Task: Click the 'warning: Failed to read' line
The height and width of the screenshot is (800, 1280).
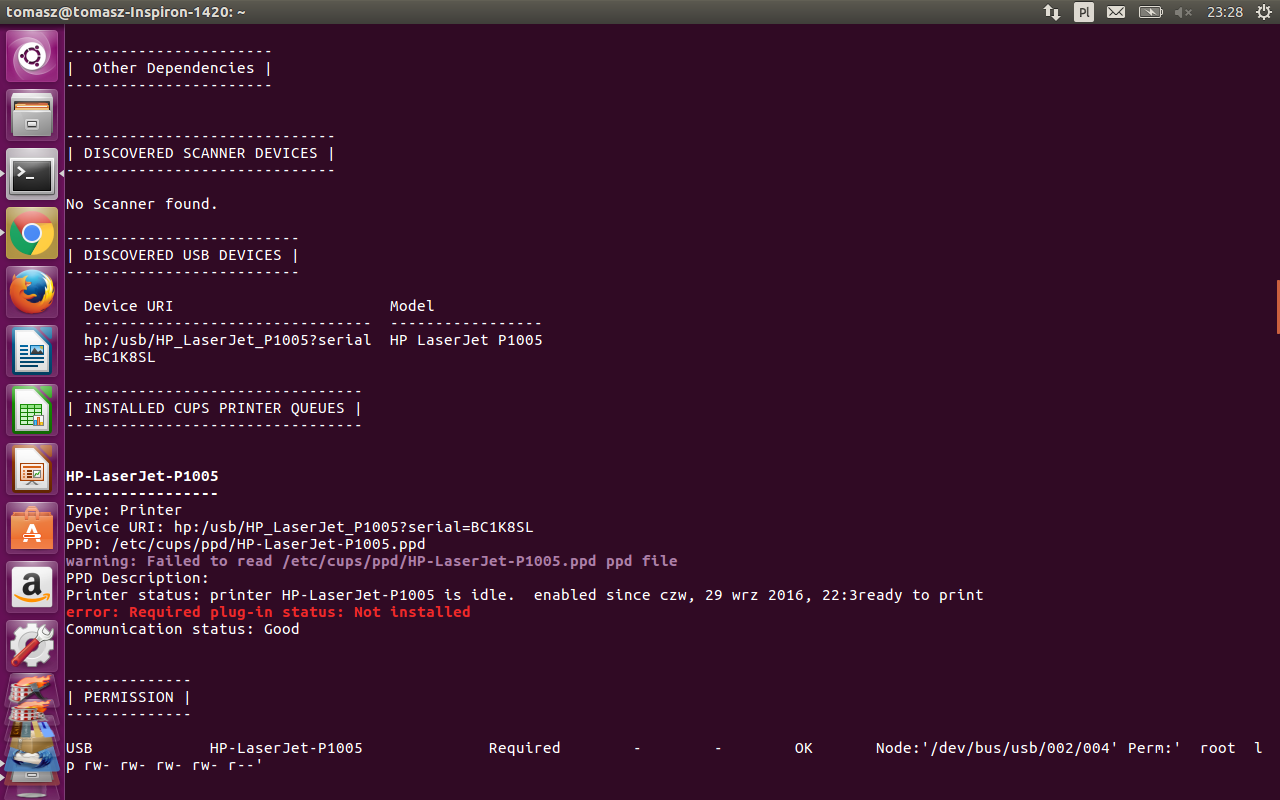Action: coord(372,561)
